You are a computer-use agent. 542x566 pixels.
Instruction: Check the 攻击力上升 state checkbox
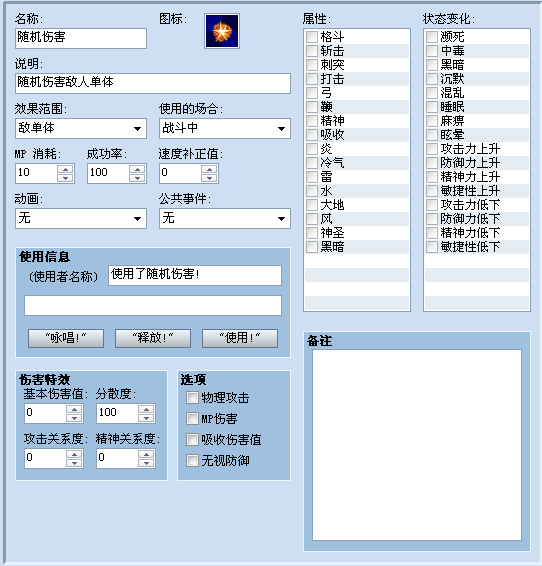click(432, 149)
